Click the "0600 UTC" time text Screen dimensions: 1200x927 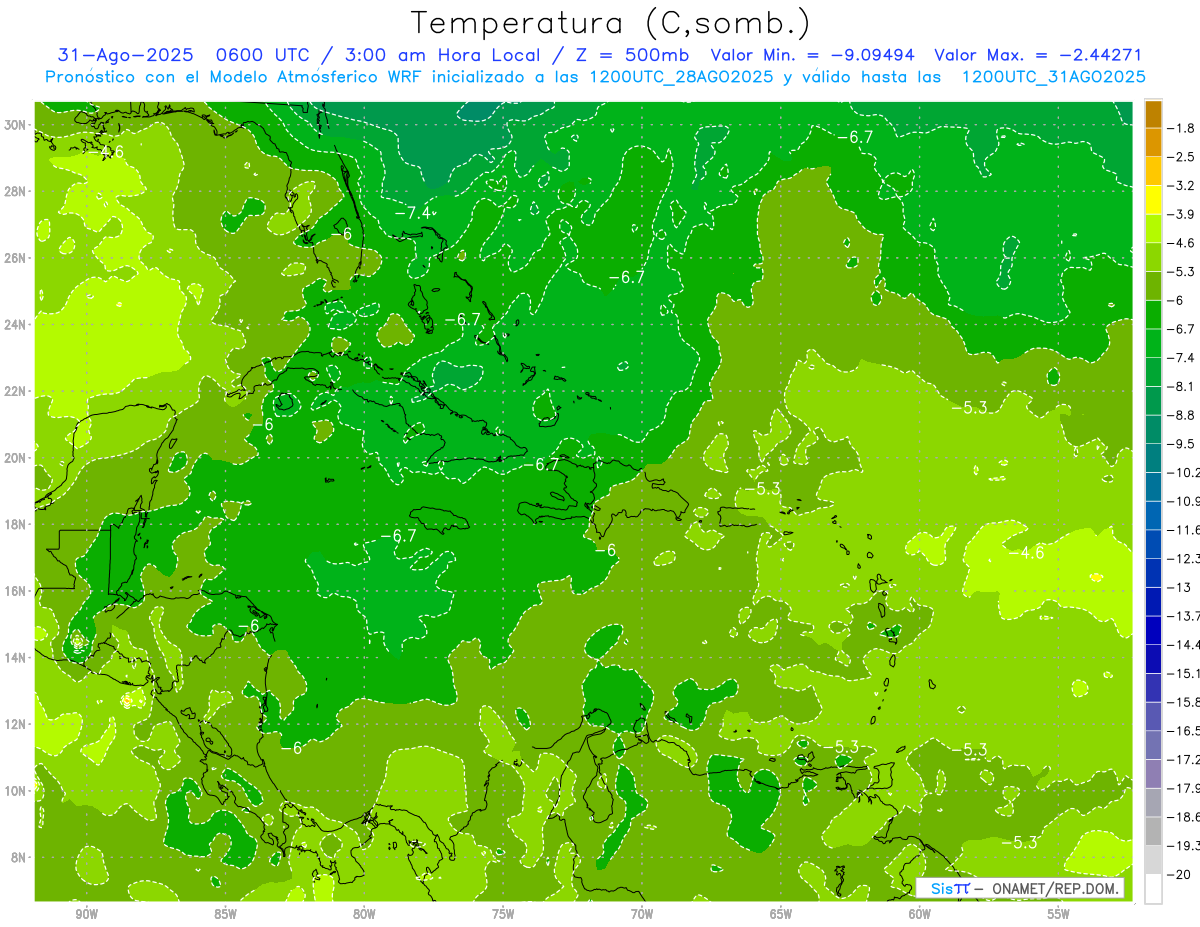(264, 55)
